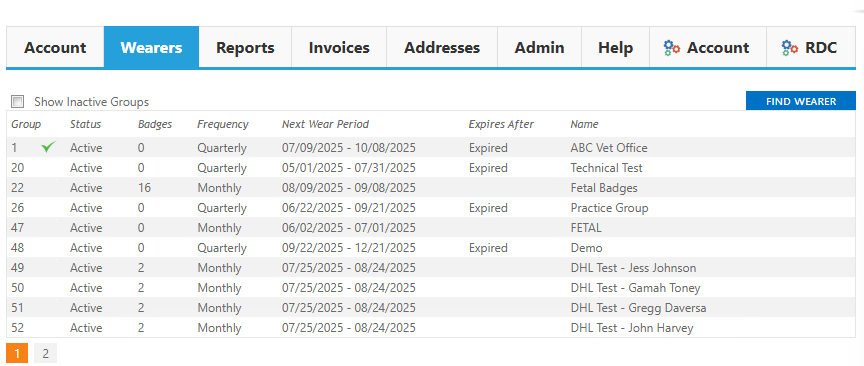Open the Reports tab
864x366 pixels.
click(x=245, y=47)
